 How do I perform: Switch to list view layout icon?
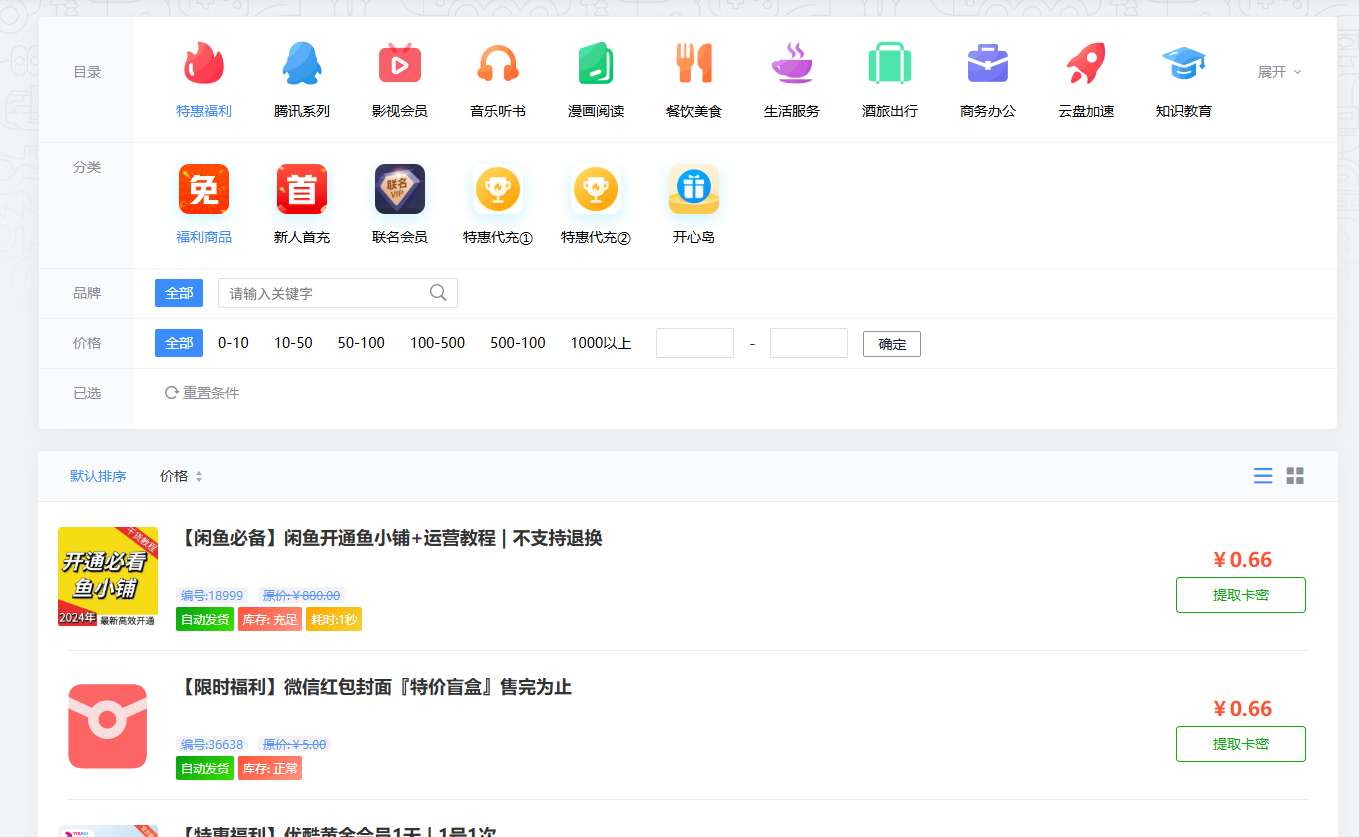(x=1263, y=476)
